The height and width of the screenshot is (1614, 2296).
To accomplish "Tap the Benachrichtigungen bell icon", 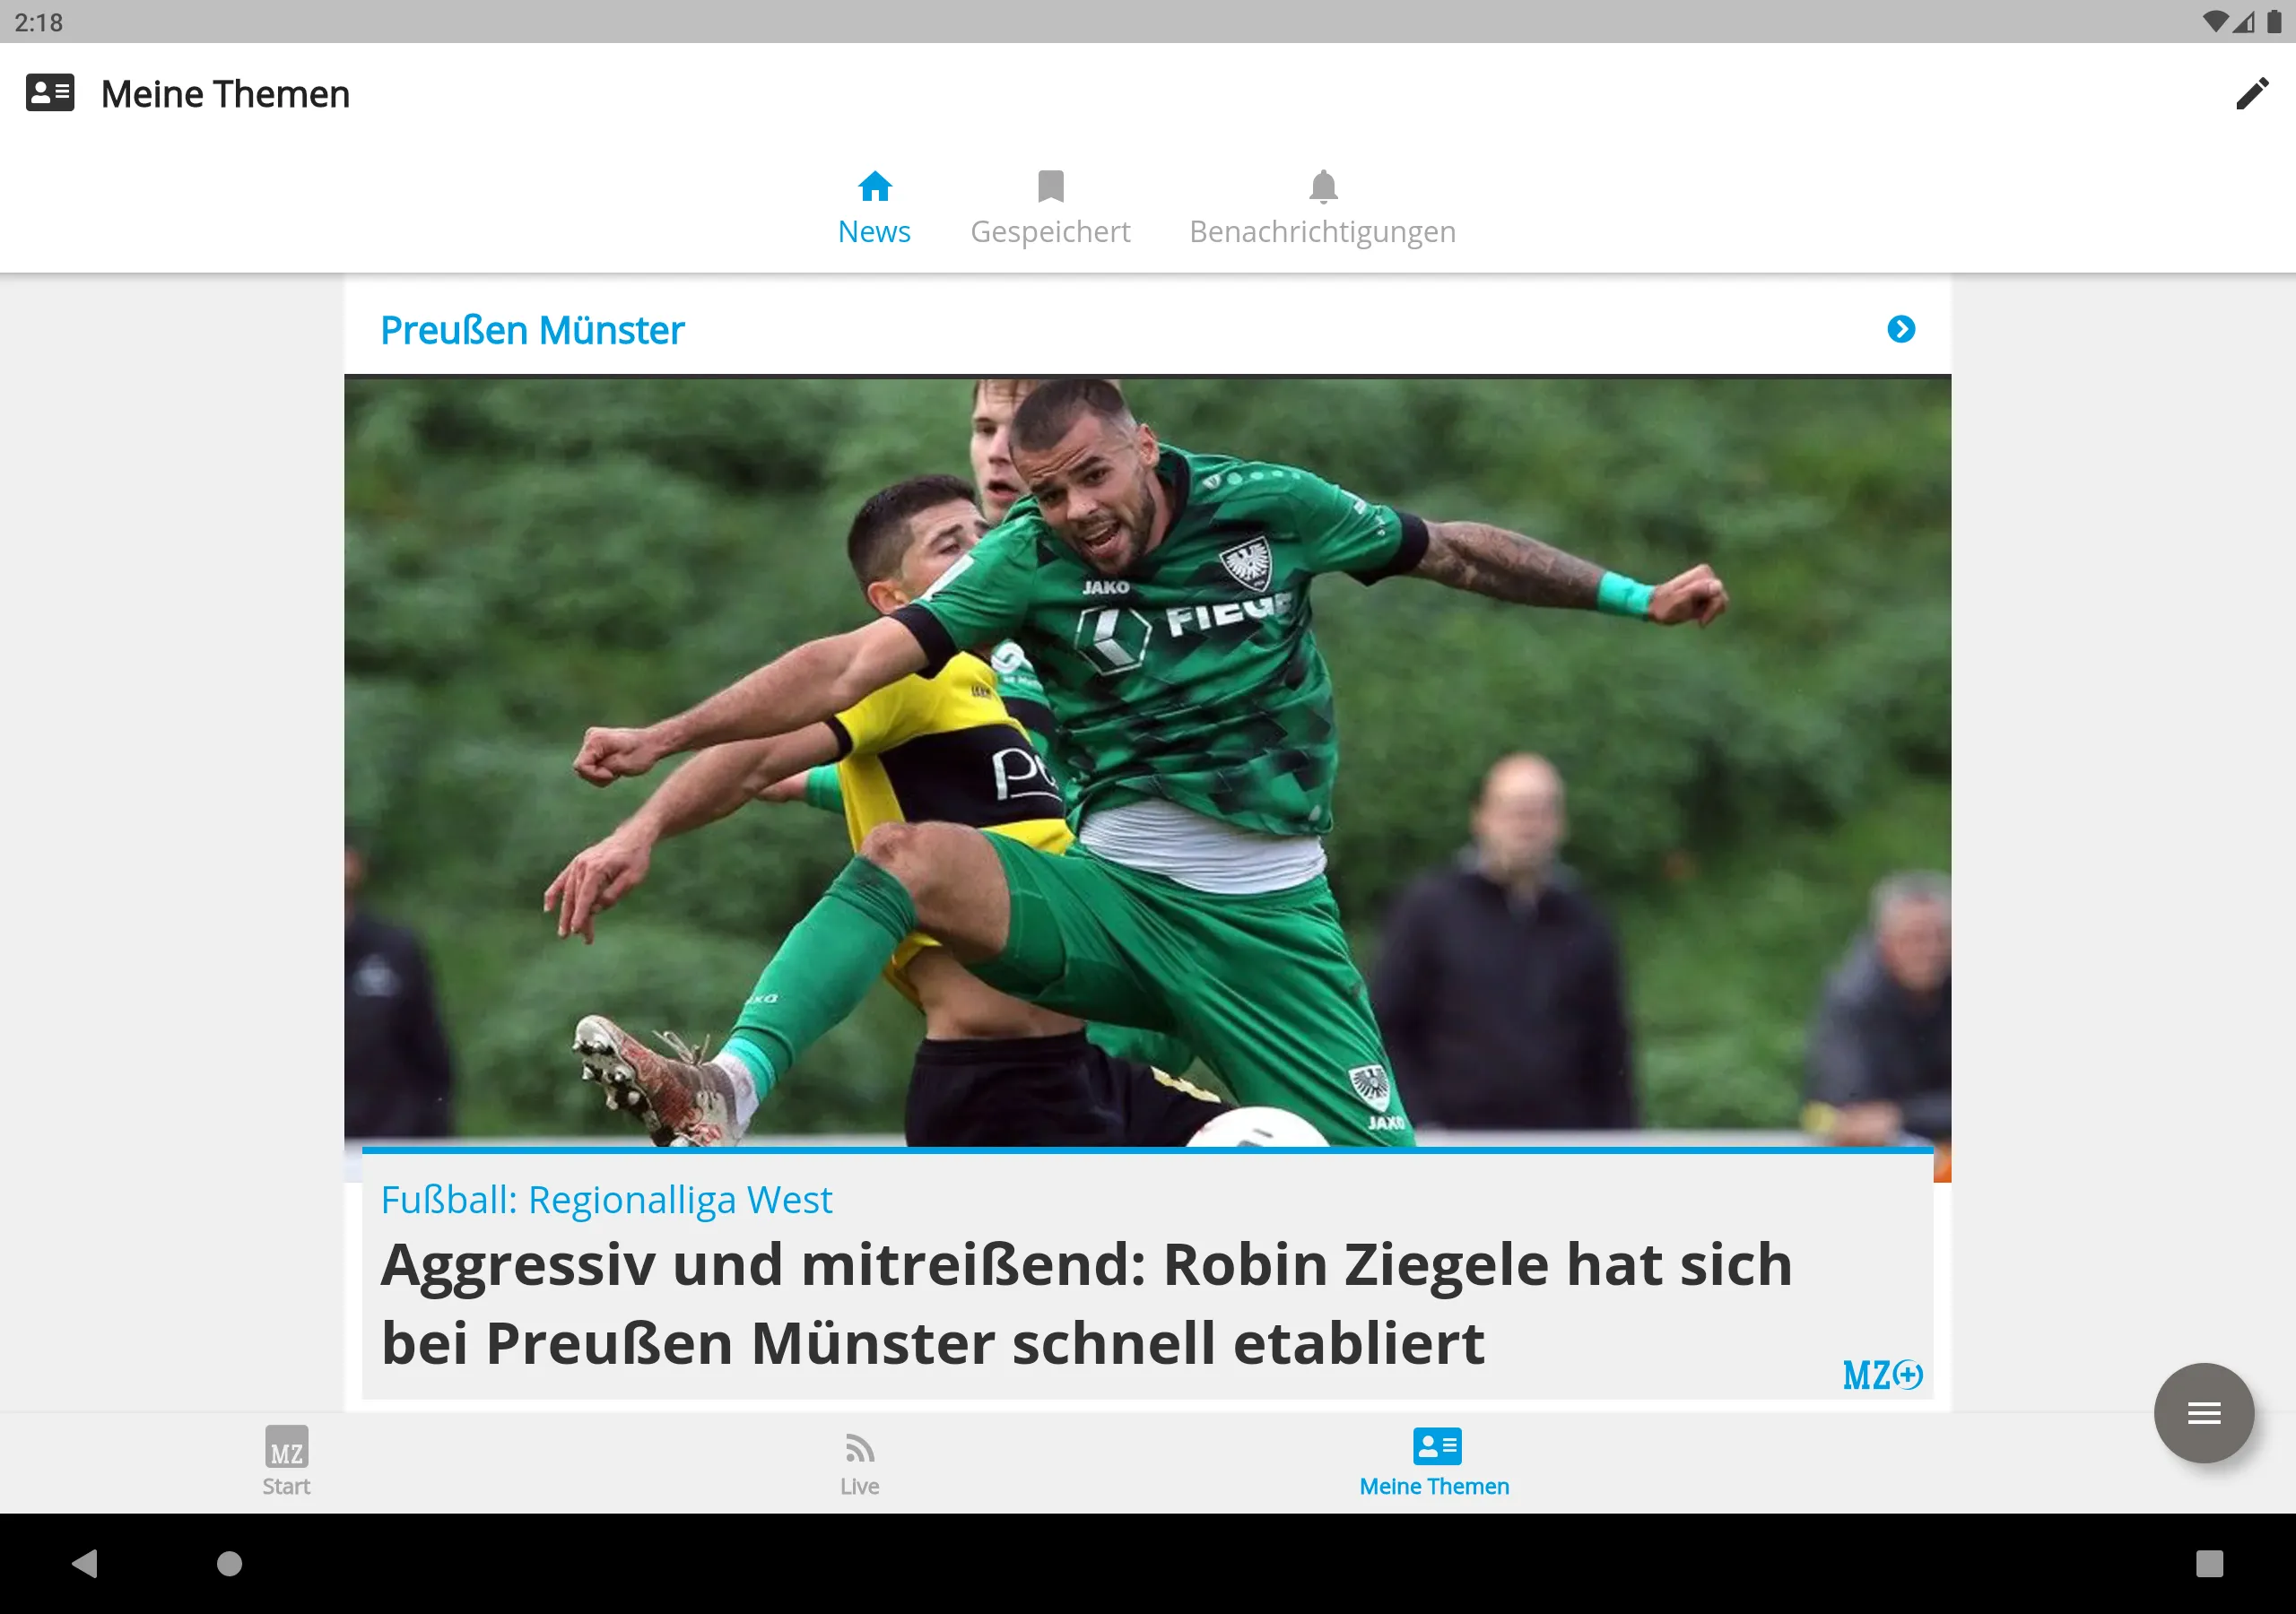I will click(1323, 185).
